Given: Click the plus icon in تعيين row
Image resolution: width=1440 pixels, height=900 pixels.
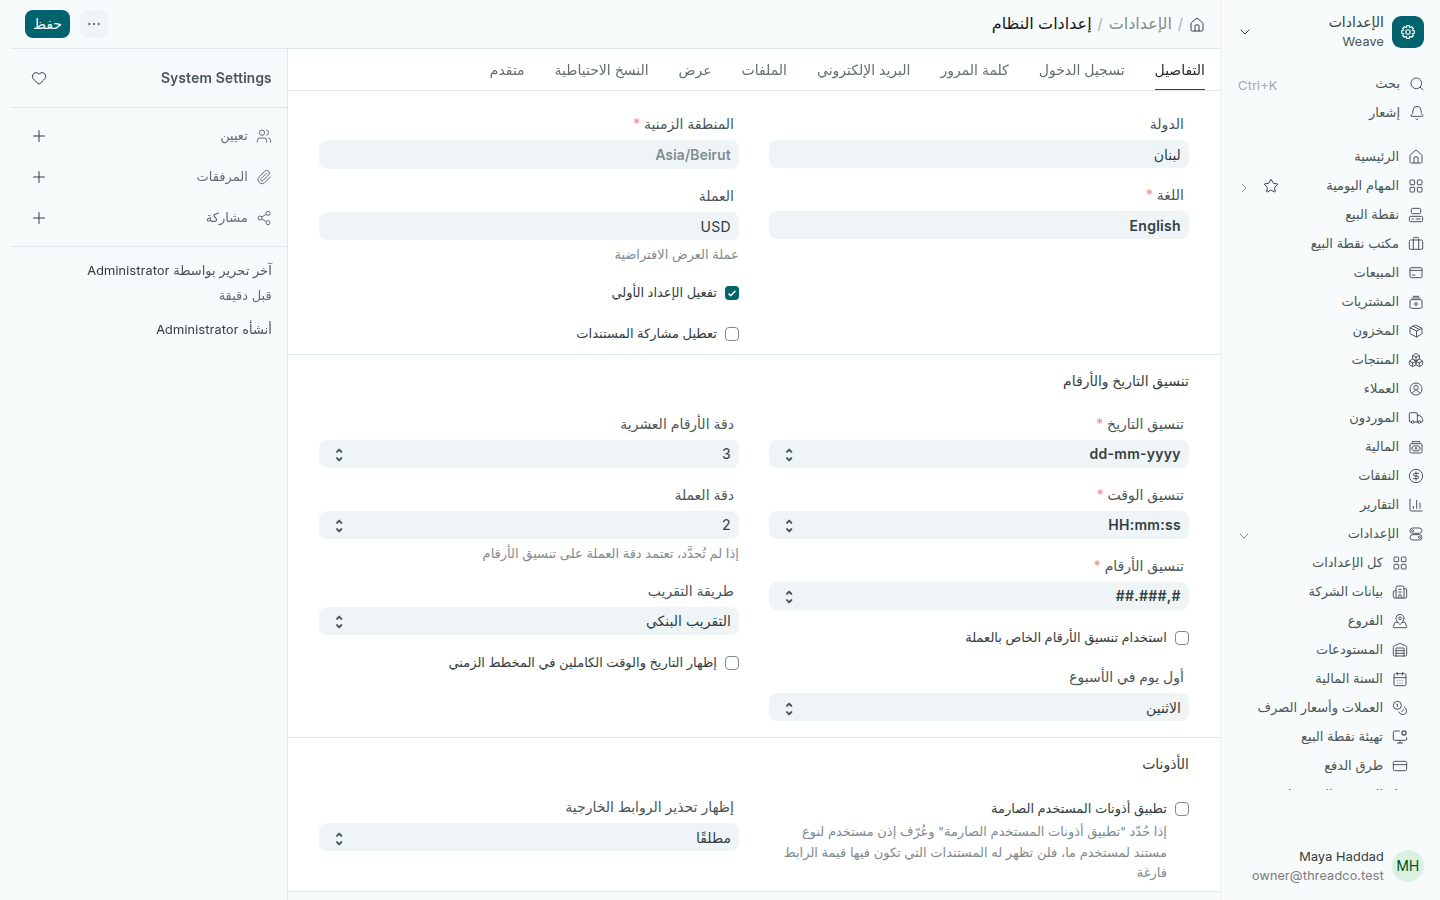Looking at the screenshot, I should (39, 136).
